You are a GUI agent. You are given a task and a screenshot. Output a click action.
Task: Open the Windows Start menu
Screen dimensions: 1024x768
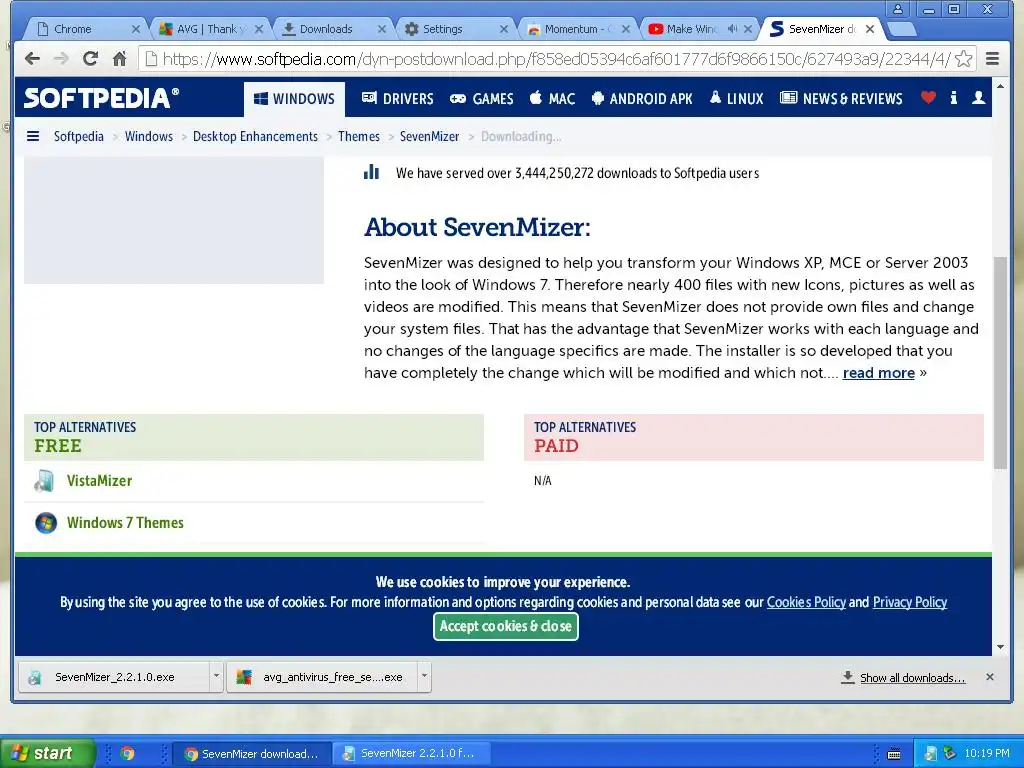(47, 753)
